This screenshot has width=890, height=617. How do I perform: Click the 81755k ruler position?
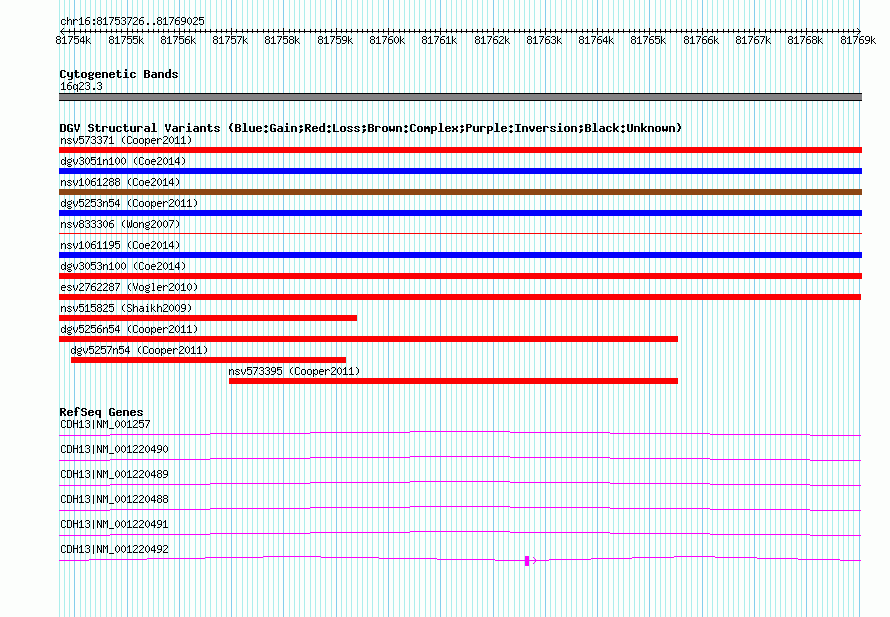coord(126,40)
